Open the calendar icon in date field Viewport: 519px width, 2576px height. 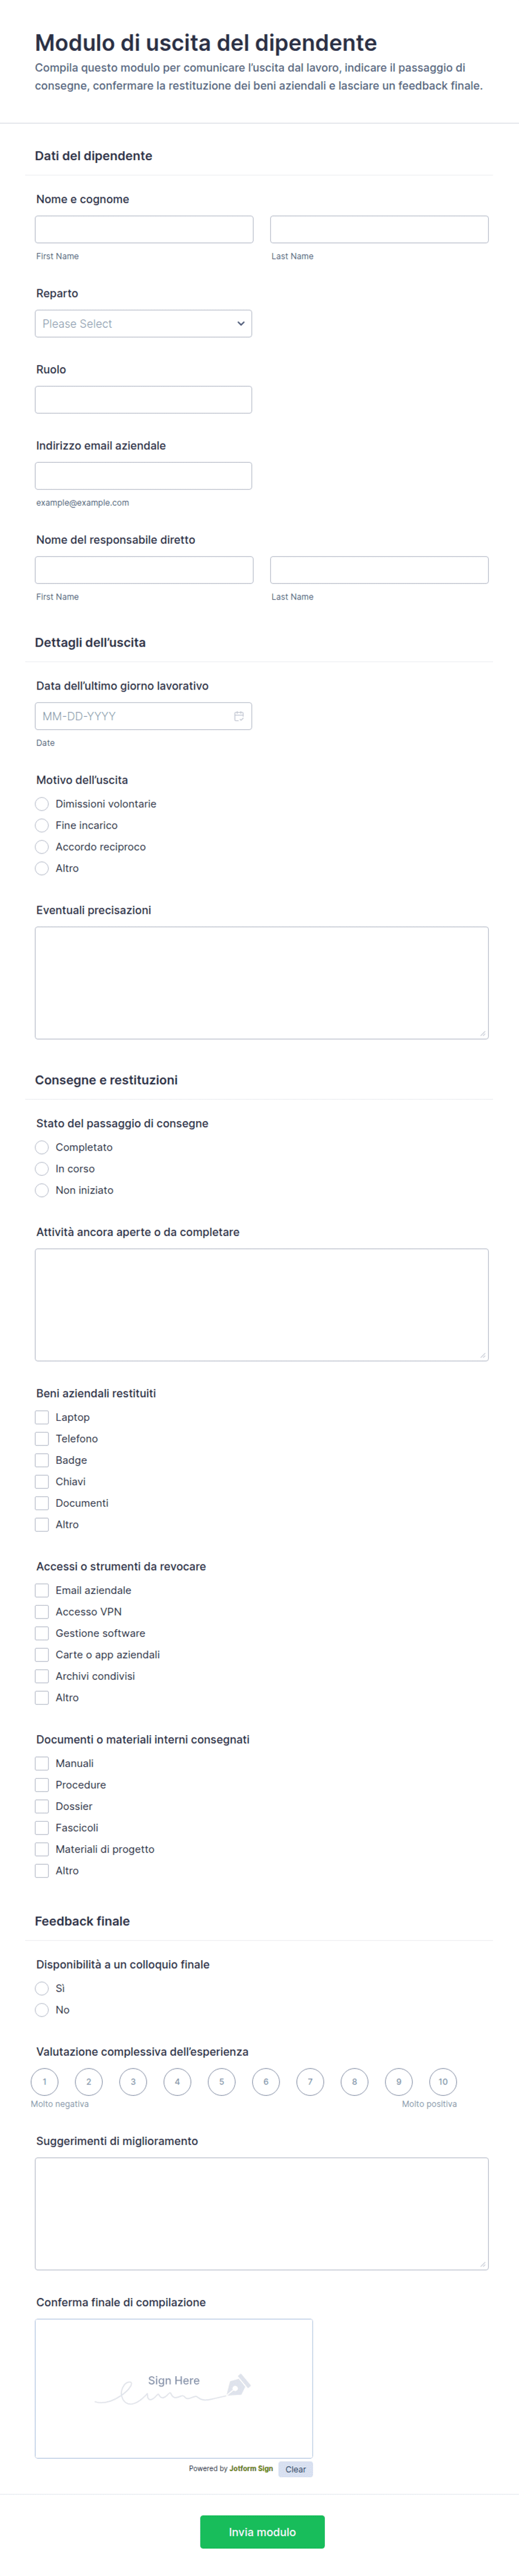pyautogui.click(x=239, y=716)
